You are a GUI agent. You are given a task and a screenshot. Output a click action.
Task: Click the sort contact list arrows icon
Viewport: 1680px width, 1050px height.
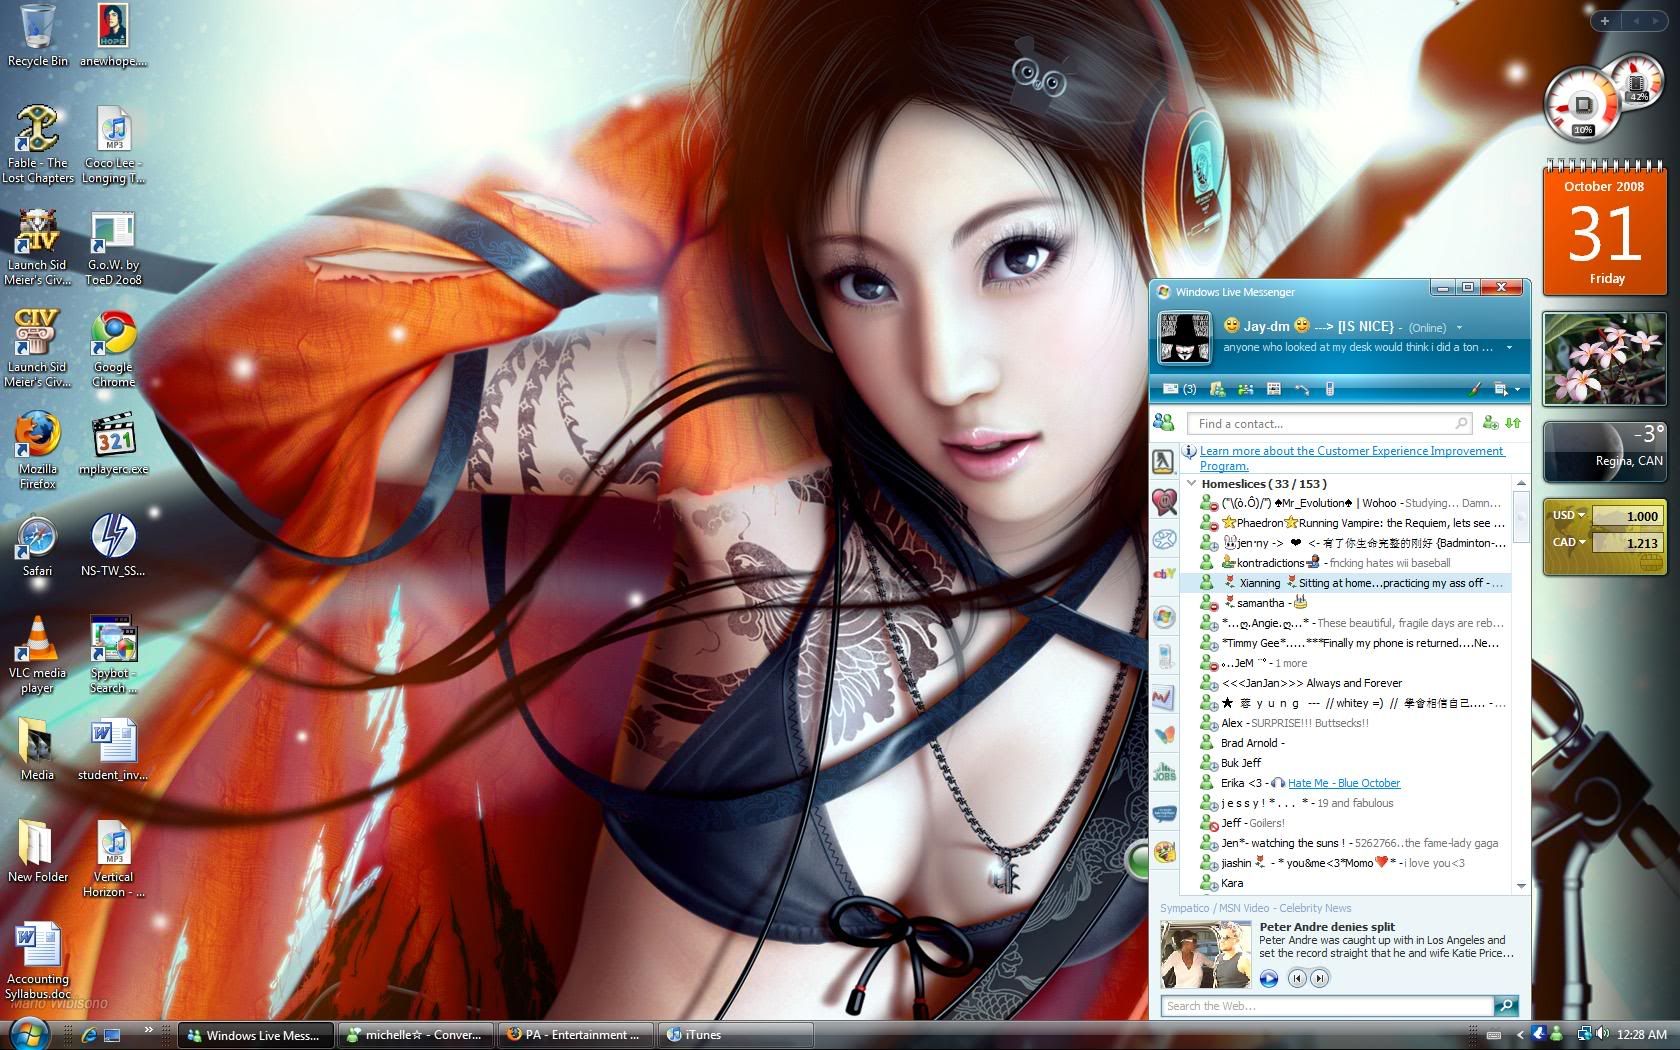tap(1513, 423)
